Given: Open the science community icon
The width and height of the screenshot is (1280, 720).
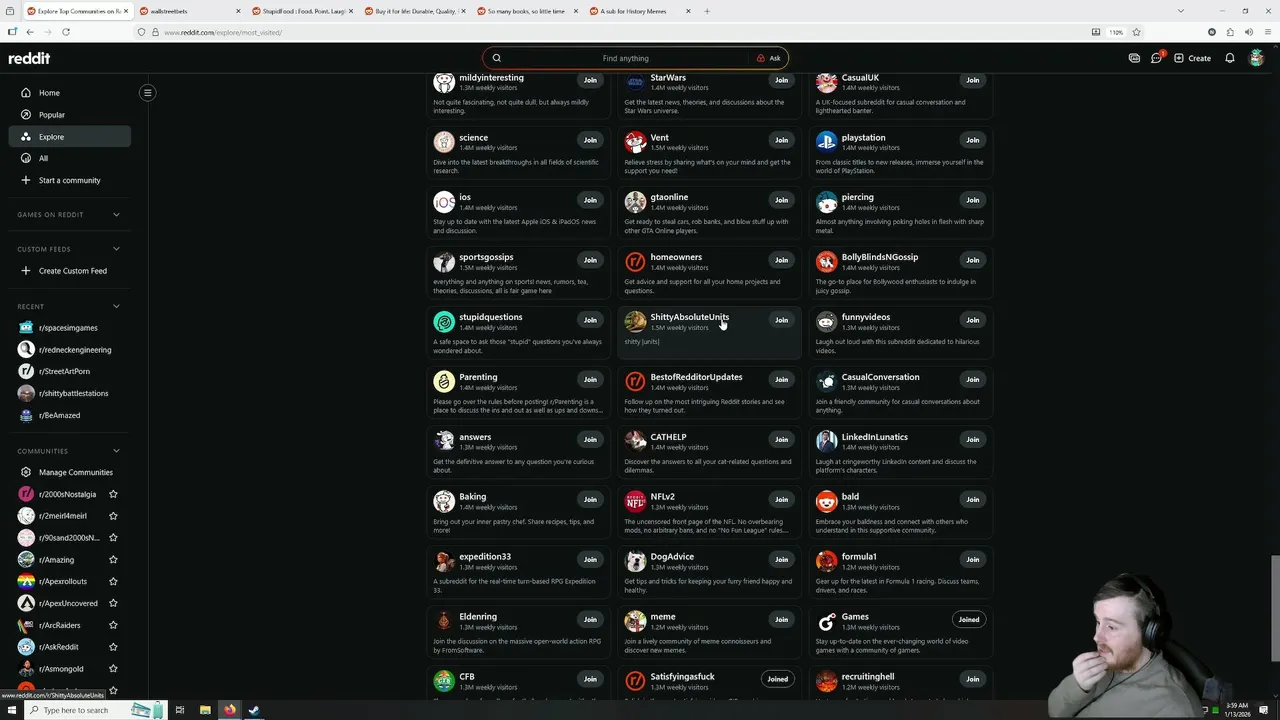Looking at the screenshot, I should (444, 141).
